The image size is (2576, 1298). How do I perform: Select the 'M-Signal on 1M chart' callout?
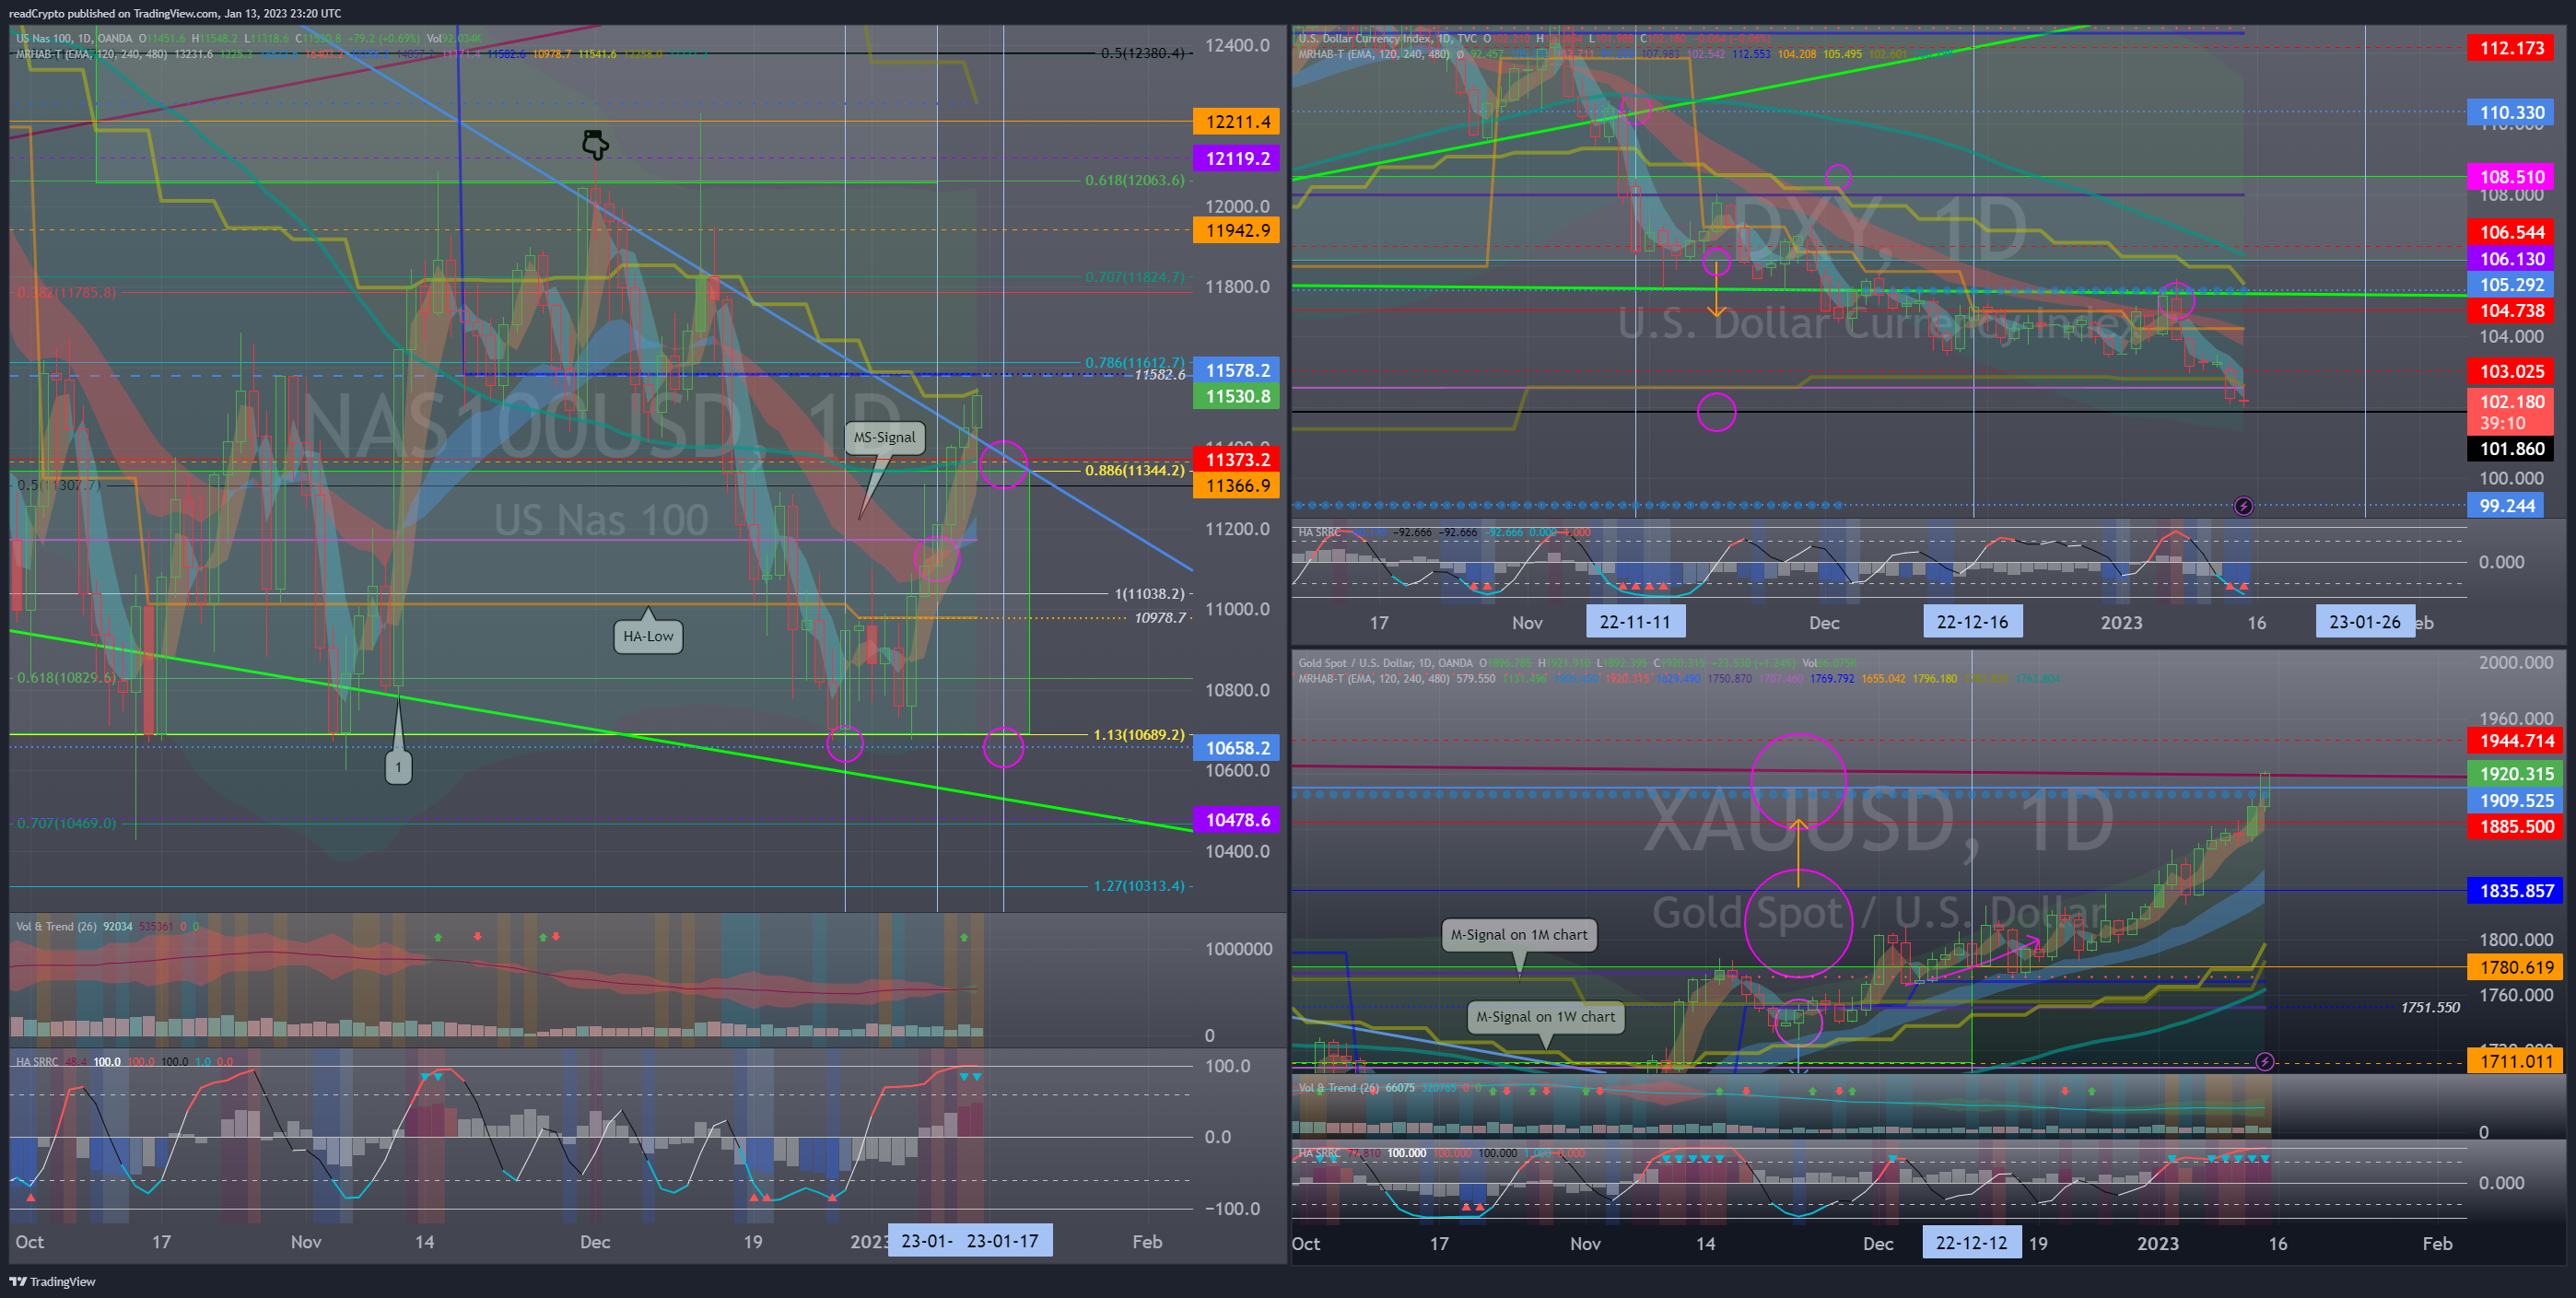click(1519, 934)
